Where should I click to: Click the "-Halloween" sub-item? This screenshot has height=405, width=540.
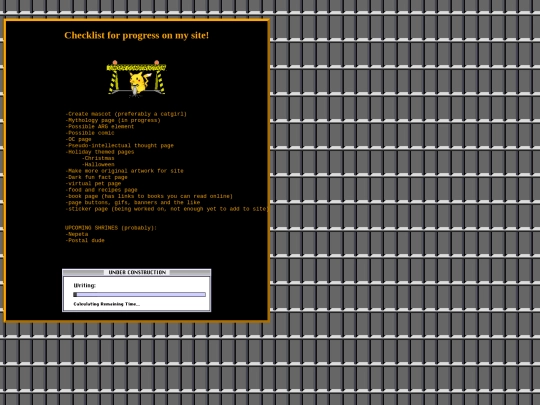pos(98,165)
